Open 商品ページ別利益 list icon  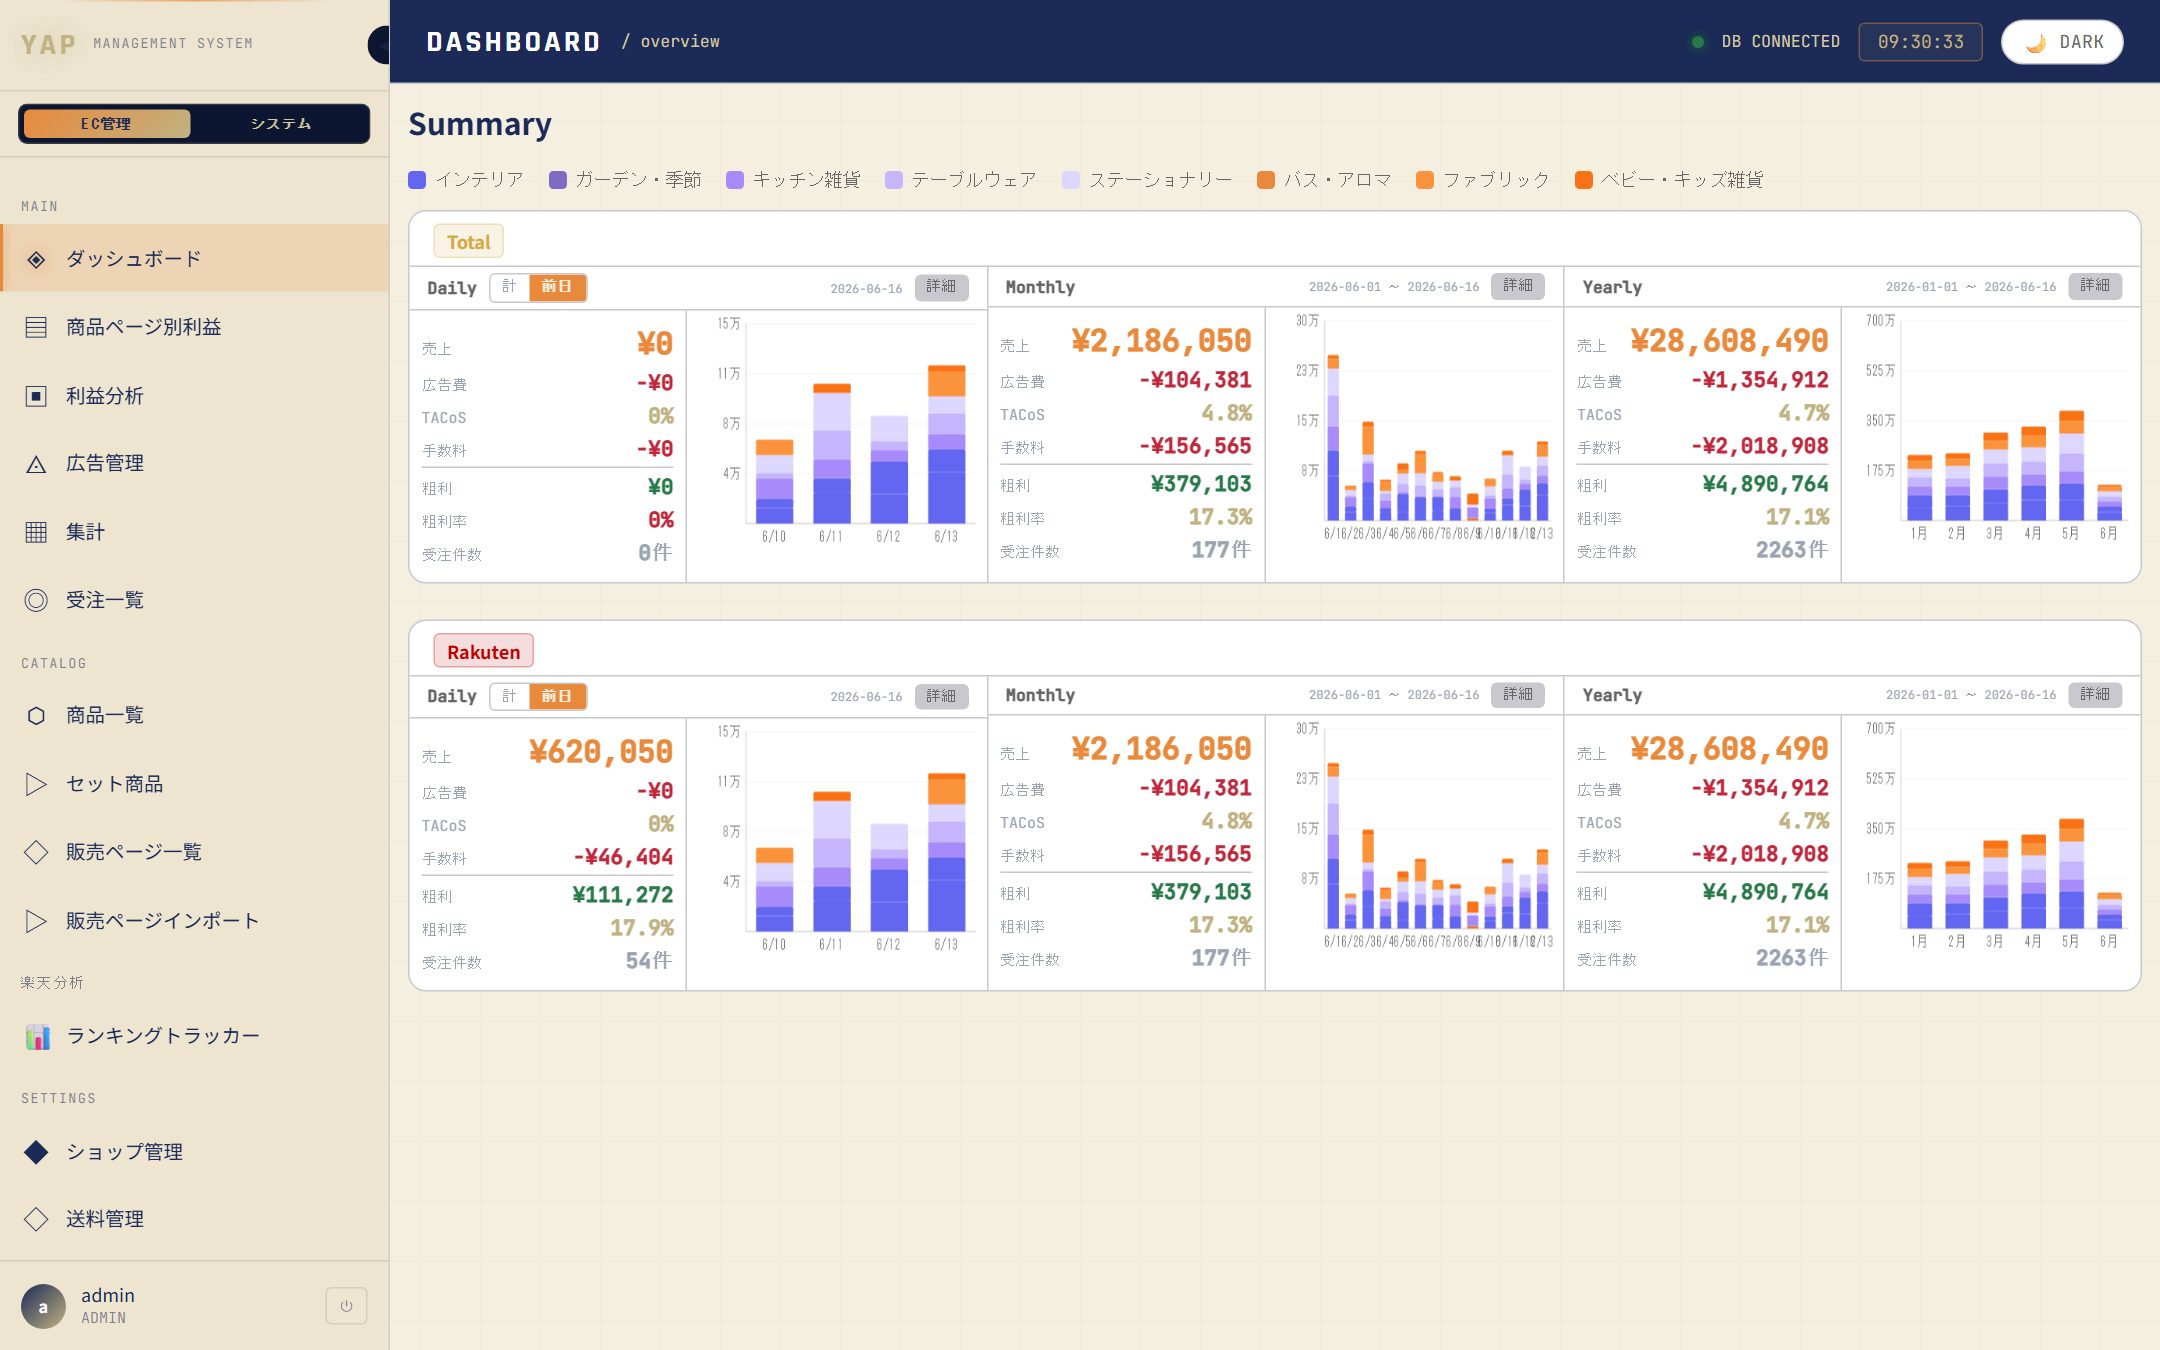pyautogui.click(x=36, y=327)
